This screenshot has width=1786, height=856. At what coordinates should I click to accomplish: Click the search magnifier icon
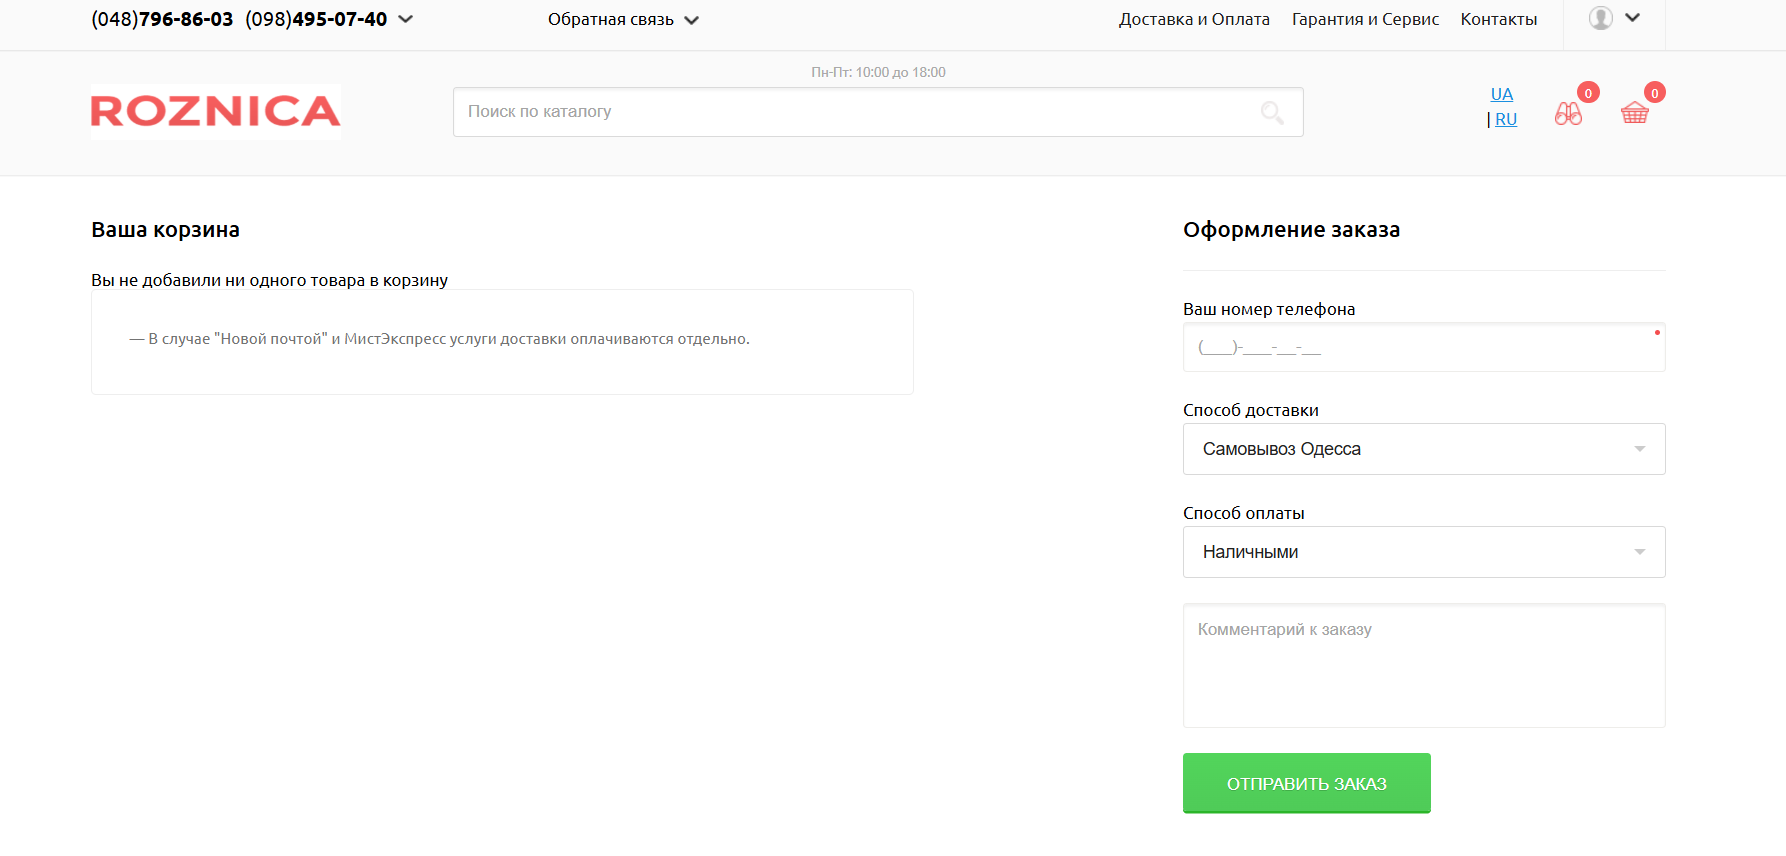pos(1272,112)
